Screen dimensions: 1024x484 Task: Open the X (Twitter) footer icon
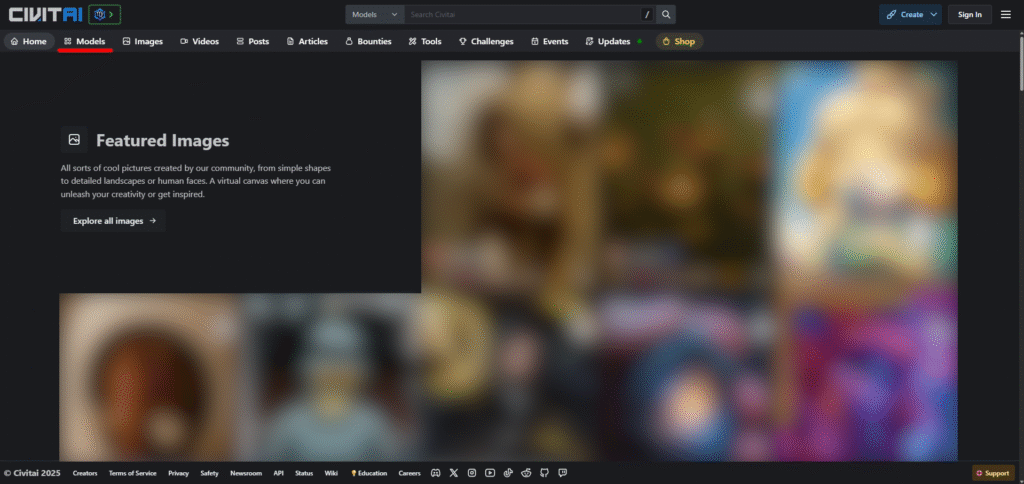(x=453, y=473)
